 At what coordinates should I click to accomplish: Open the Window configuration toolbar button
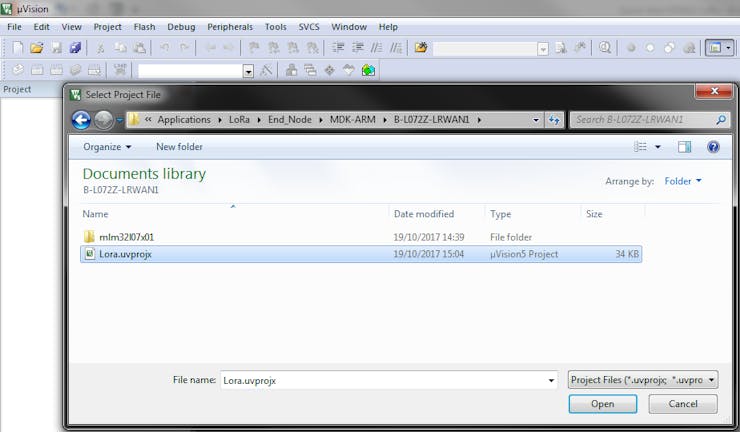click(719, 48)
